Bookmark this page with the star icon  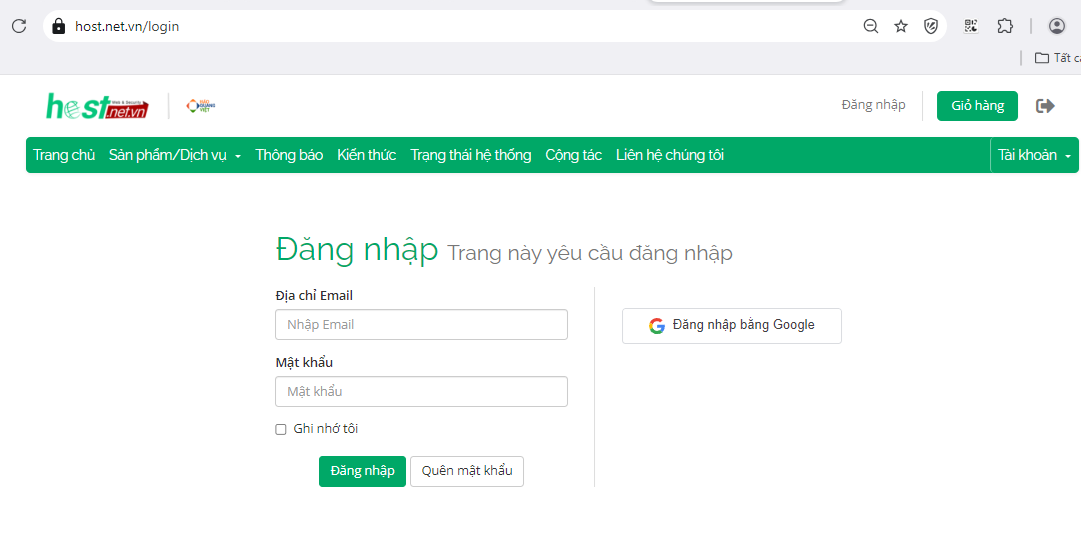[x=901, y=27]
